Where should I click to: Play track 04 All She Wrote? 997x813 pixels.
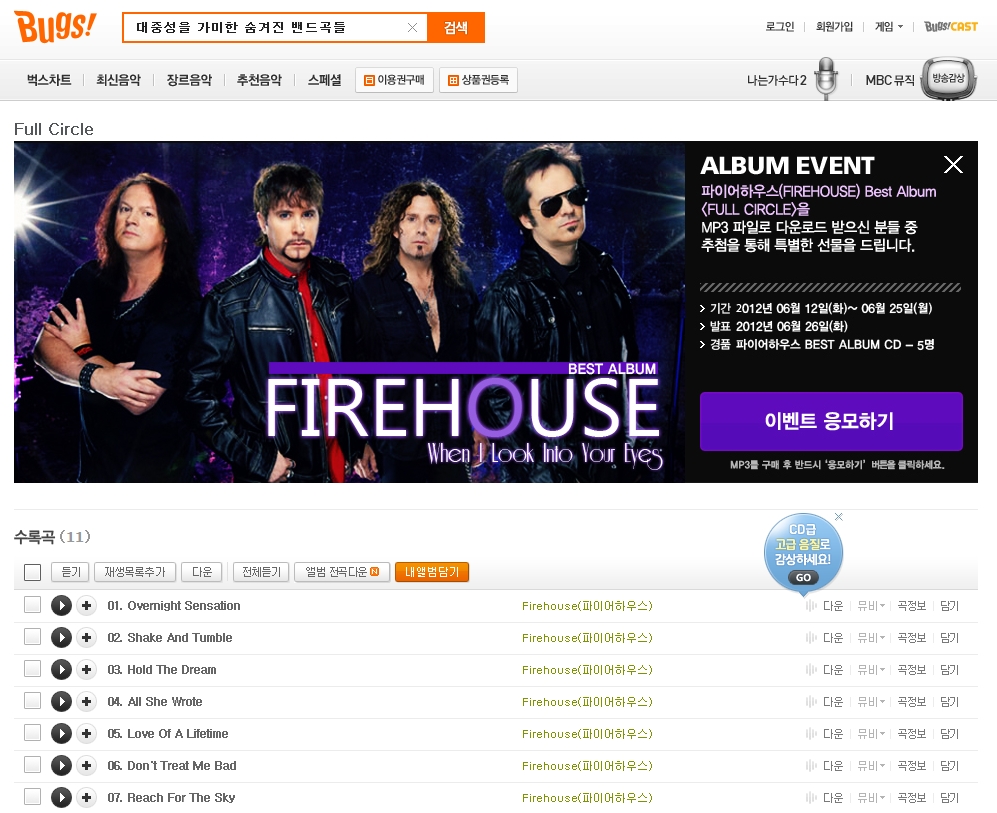[x=61, y=702]
